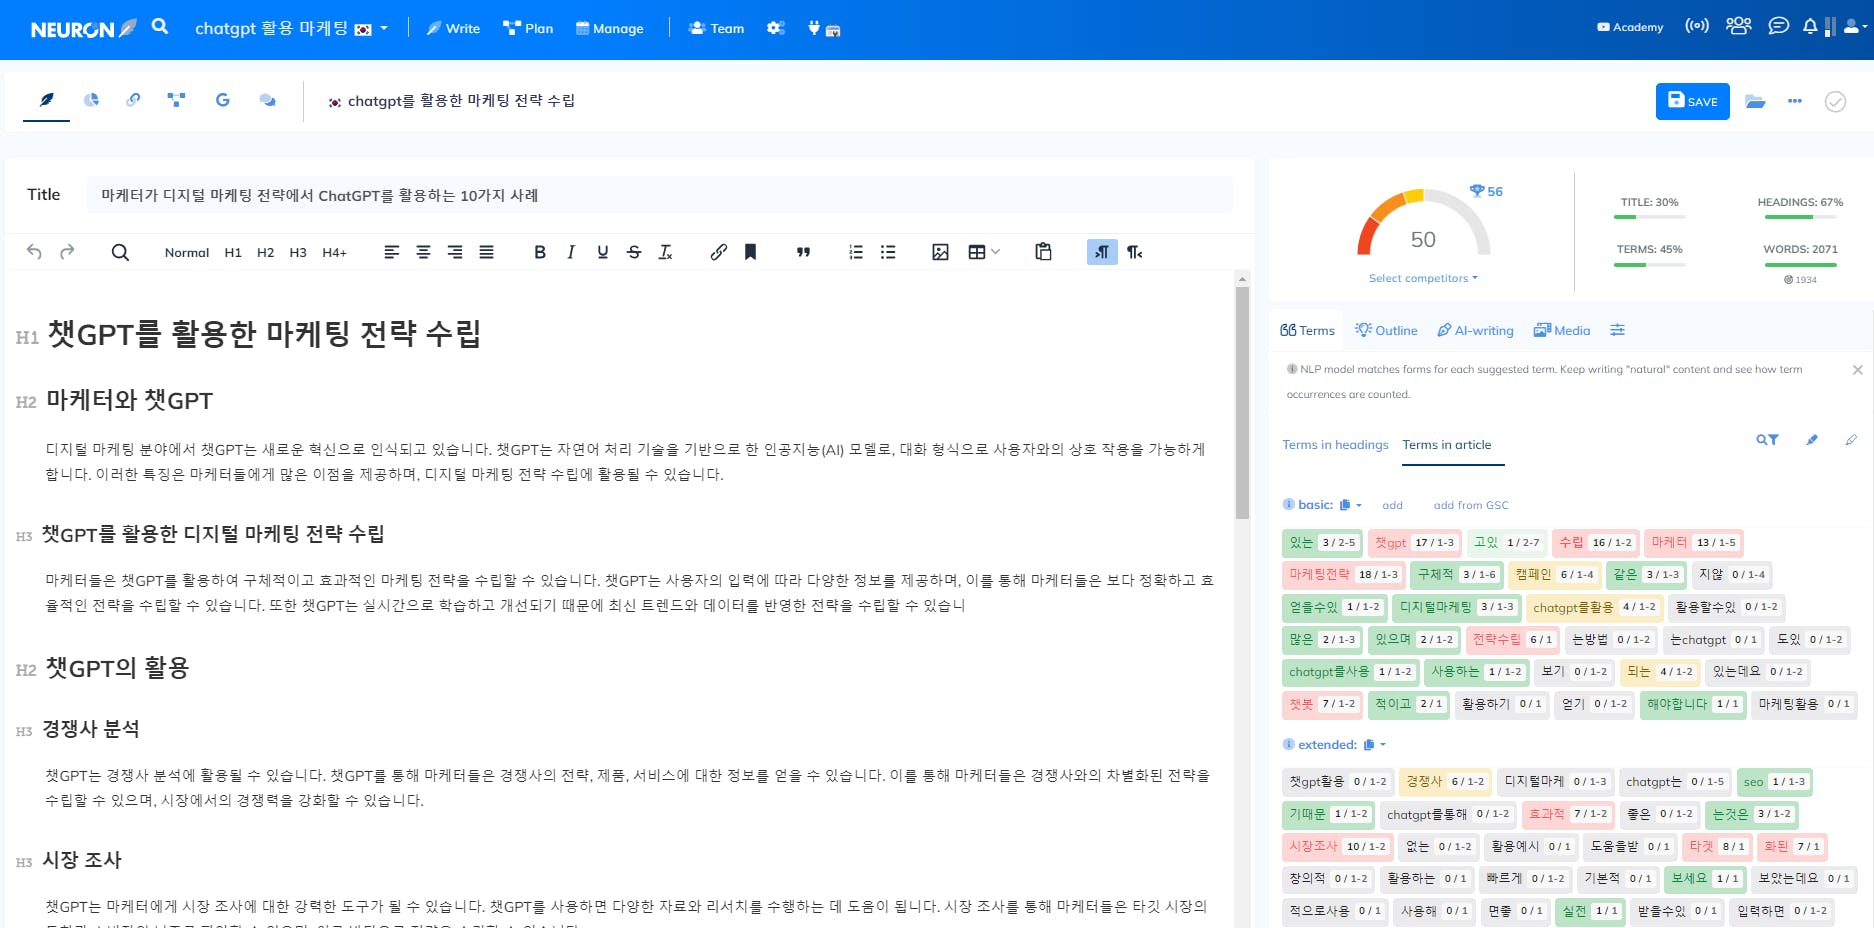Insert an image into the article
This screenshot has width=1874, height=928.
(940, 252)
